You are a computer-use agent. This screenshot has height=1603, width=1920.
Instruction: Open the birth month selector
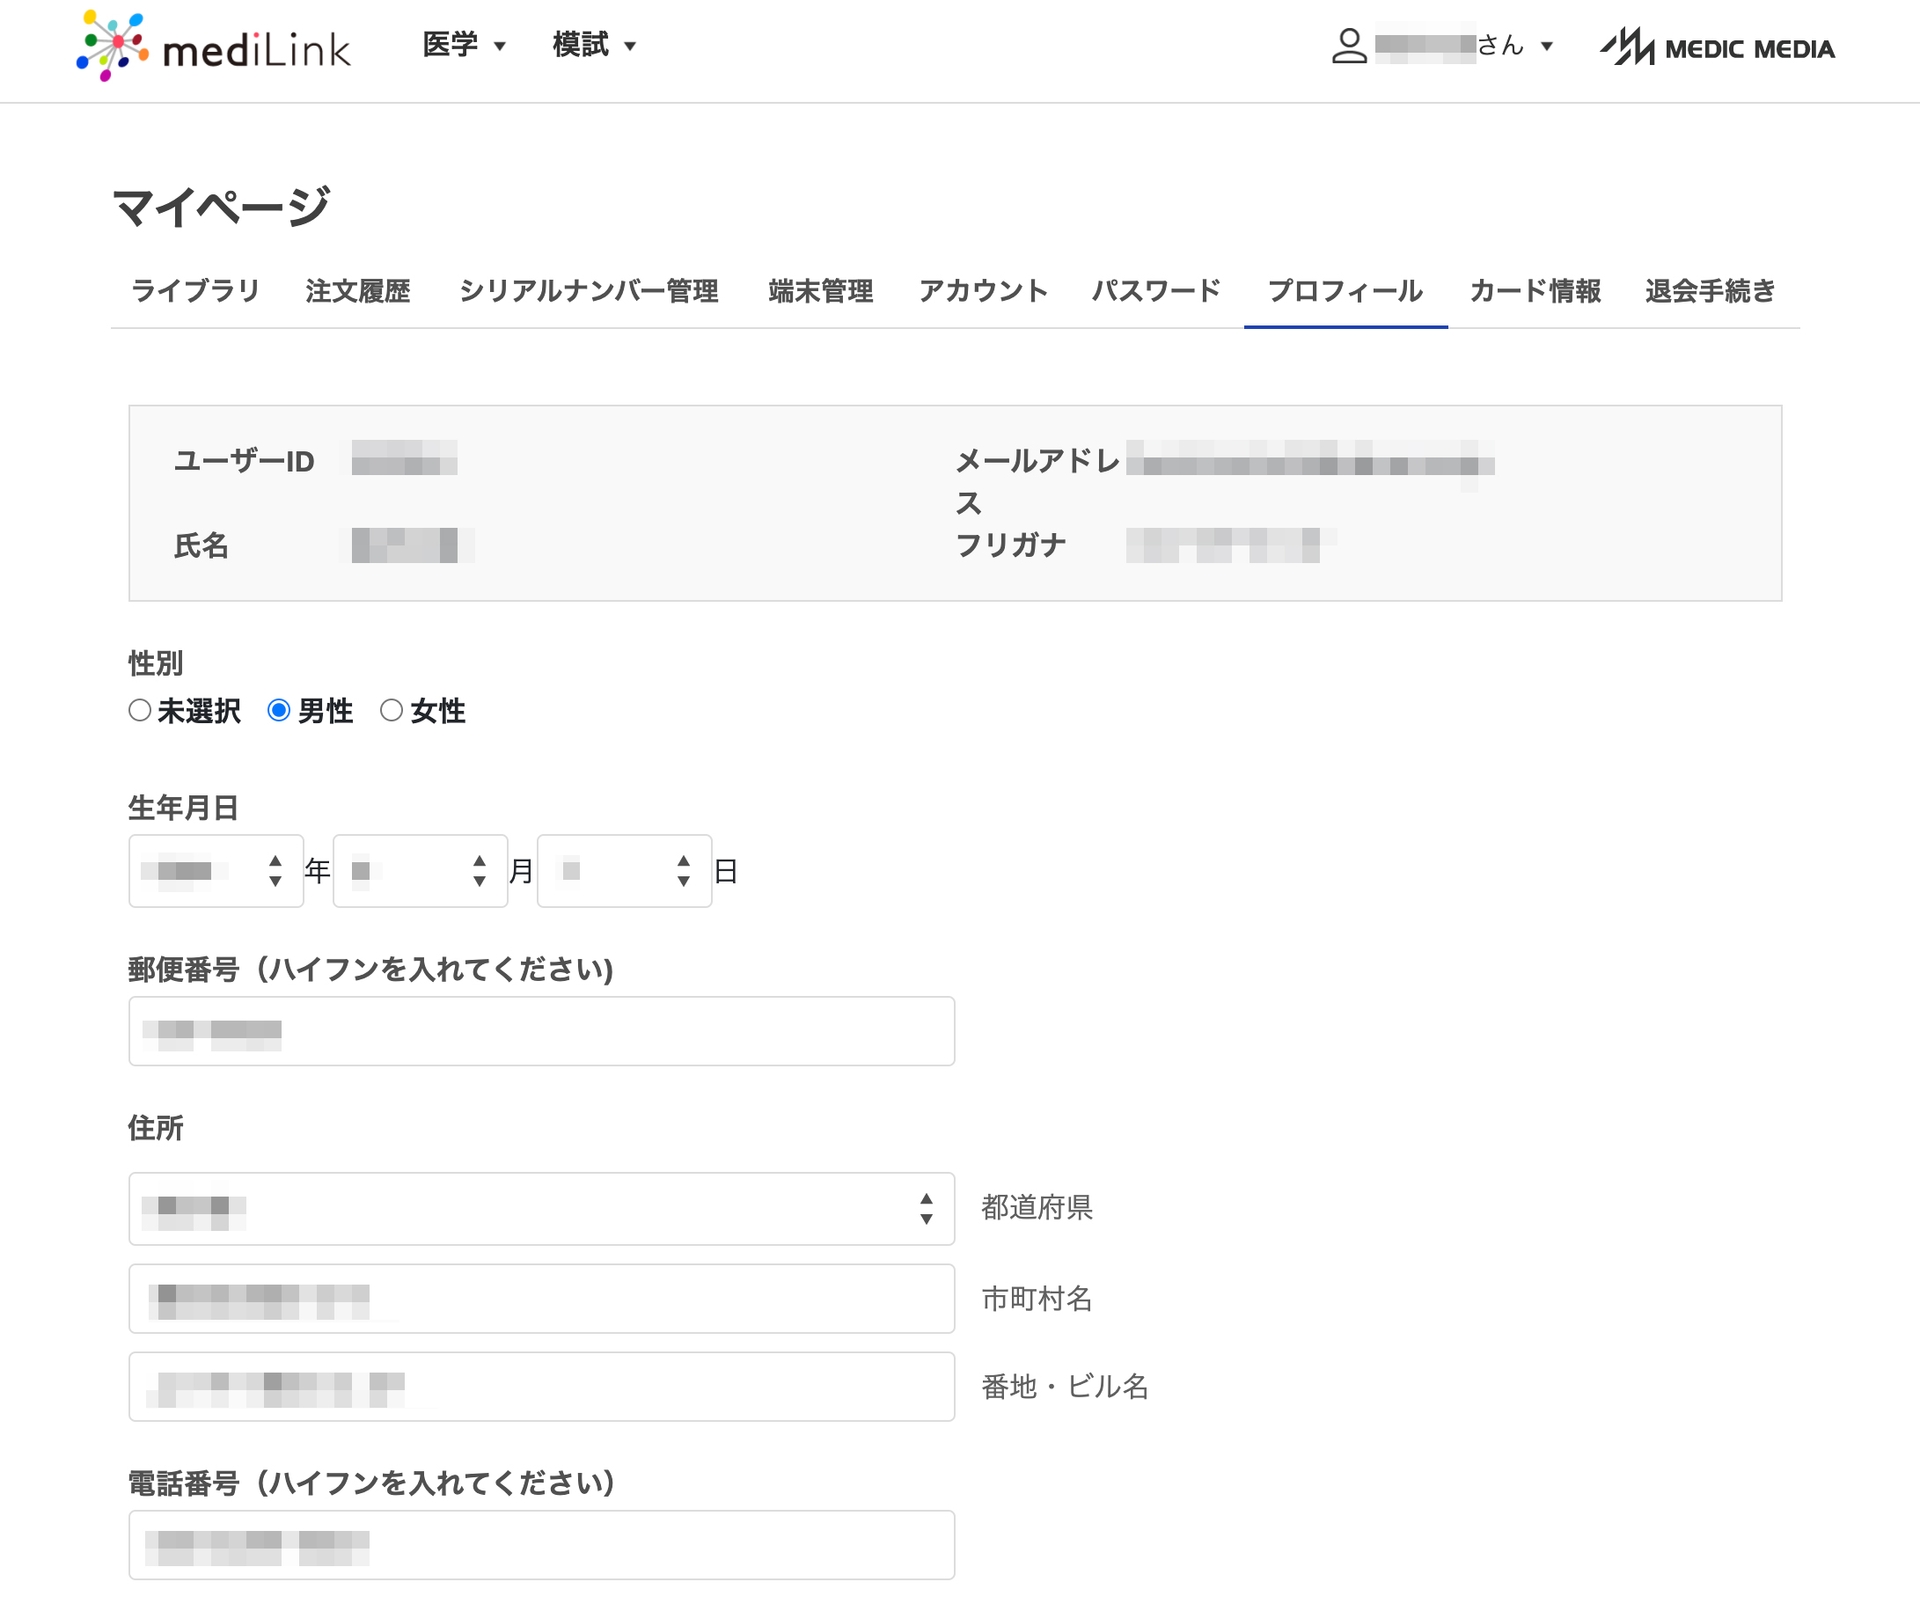pyautogui.click(x=420, y=871)
